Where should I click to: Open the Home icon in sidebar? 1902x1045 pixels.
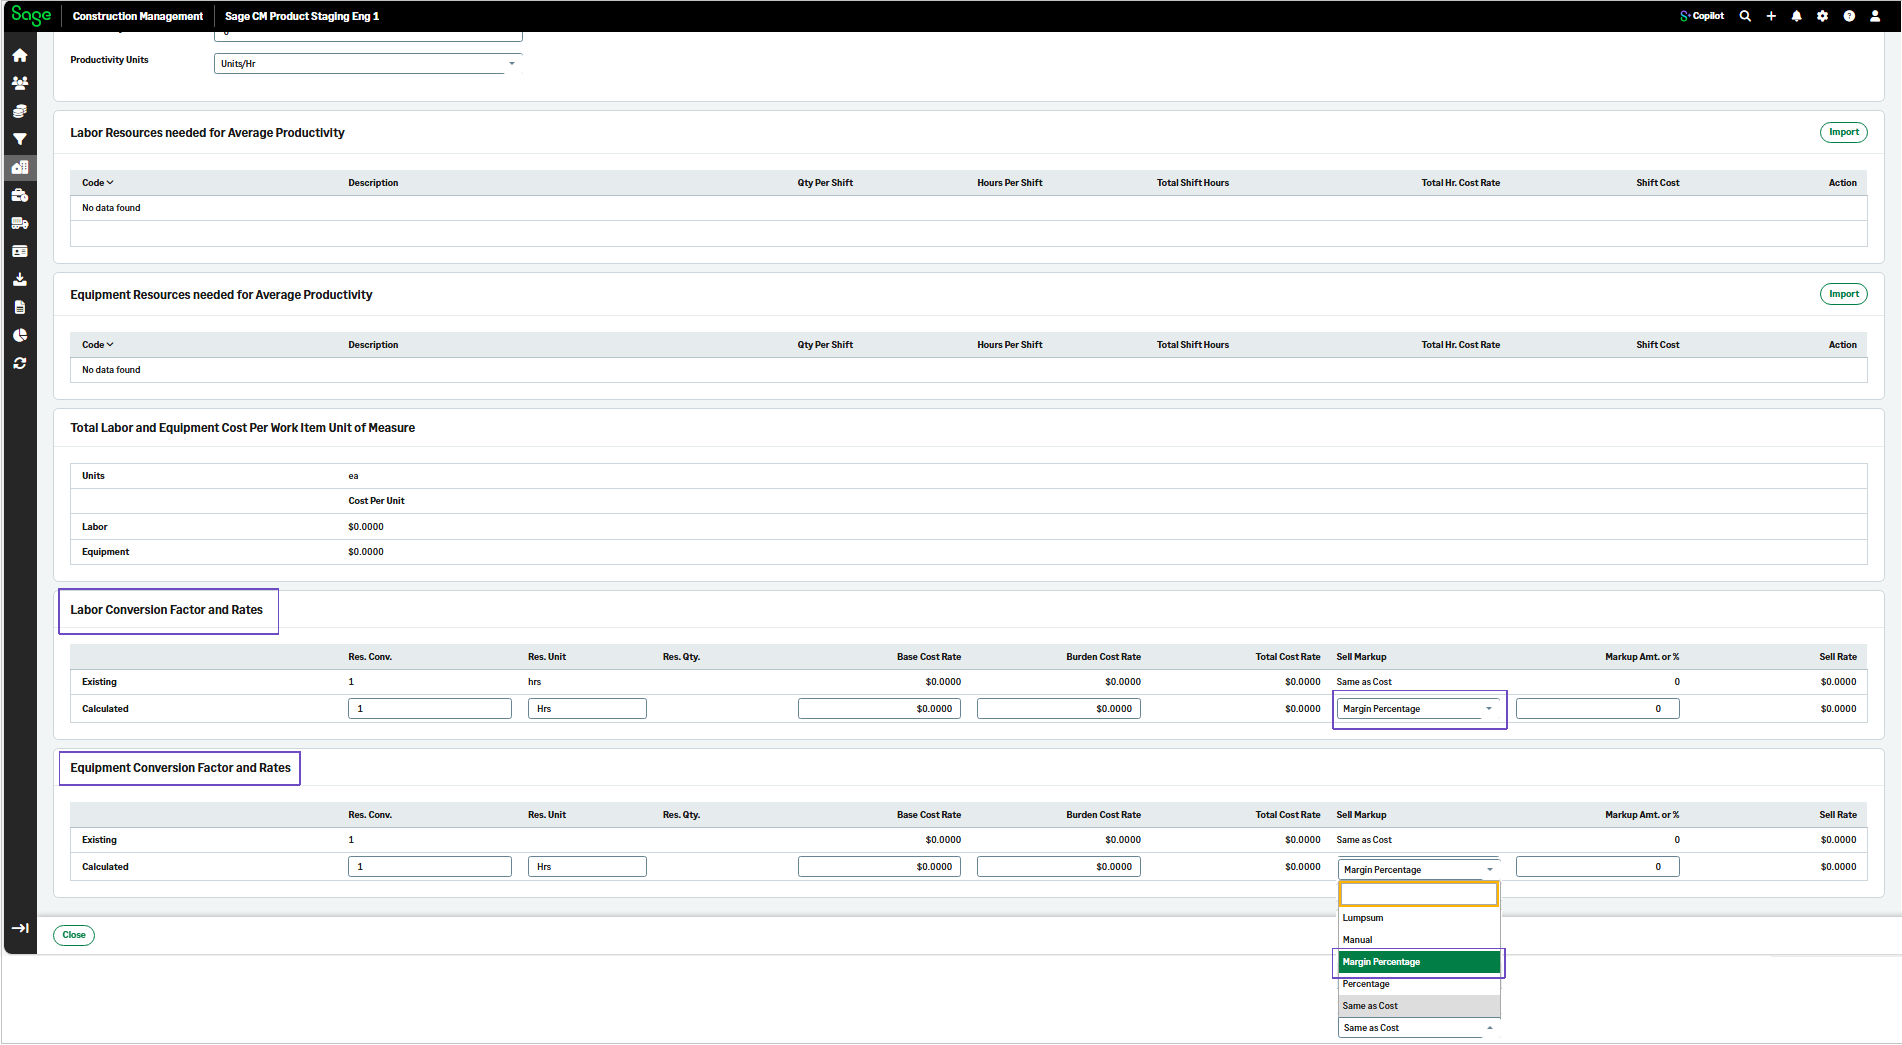click(20, 56)
